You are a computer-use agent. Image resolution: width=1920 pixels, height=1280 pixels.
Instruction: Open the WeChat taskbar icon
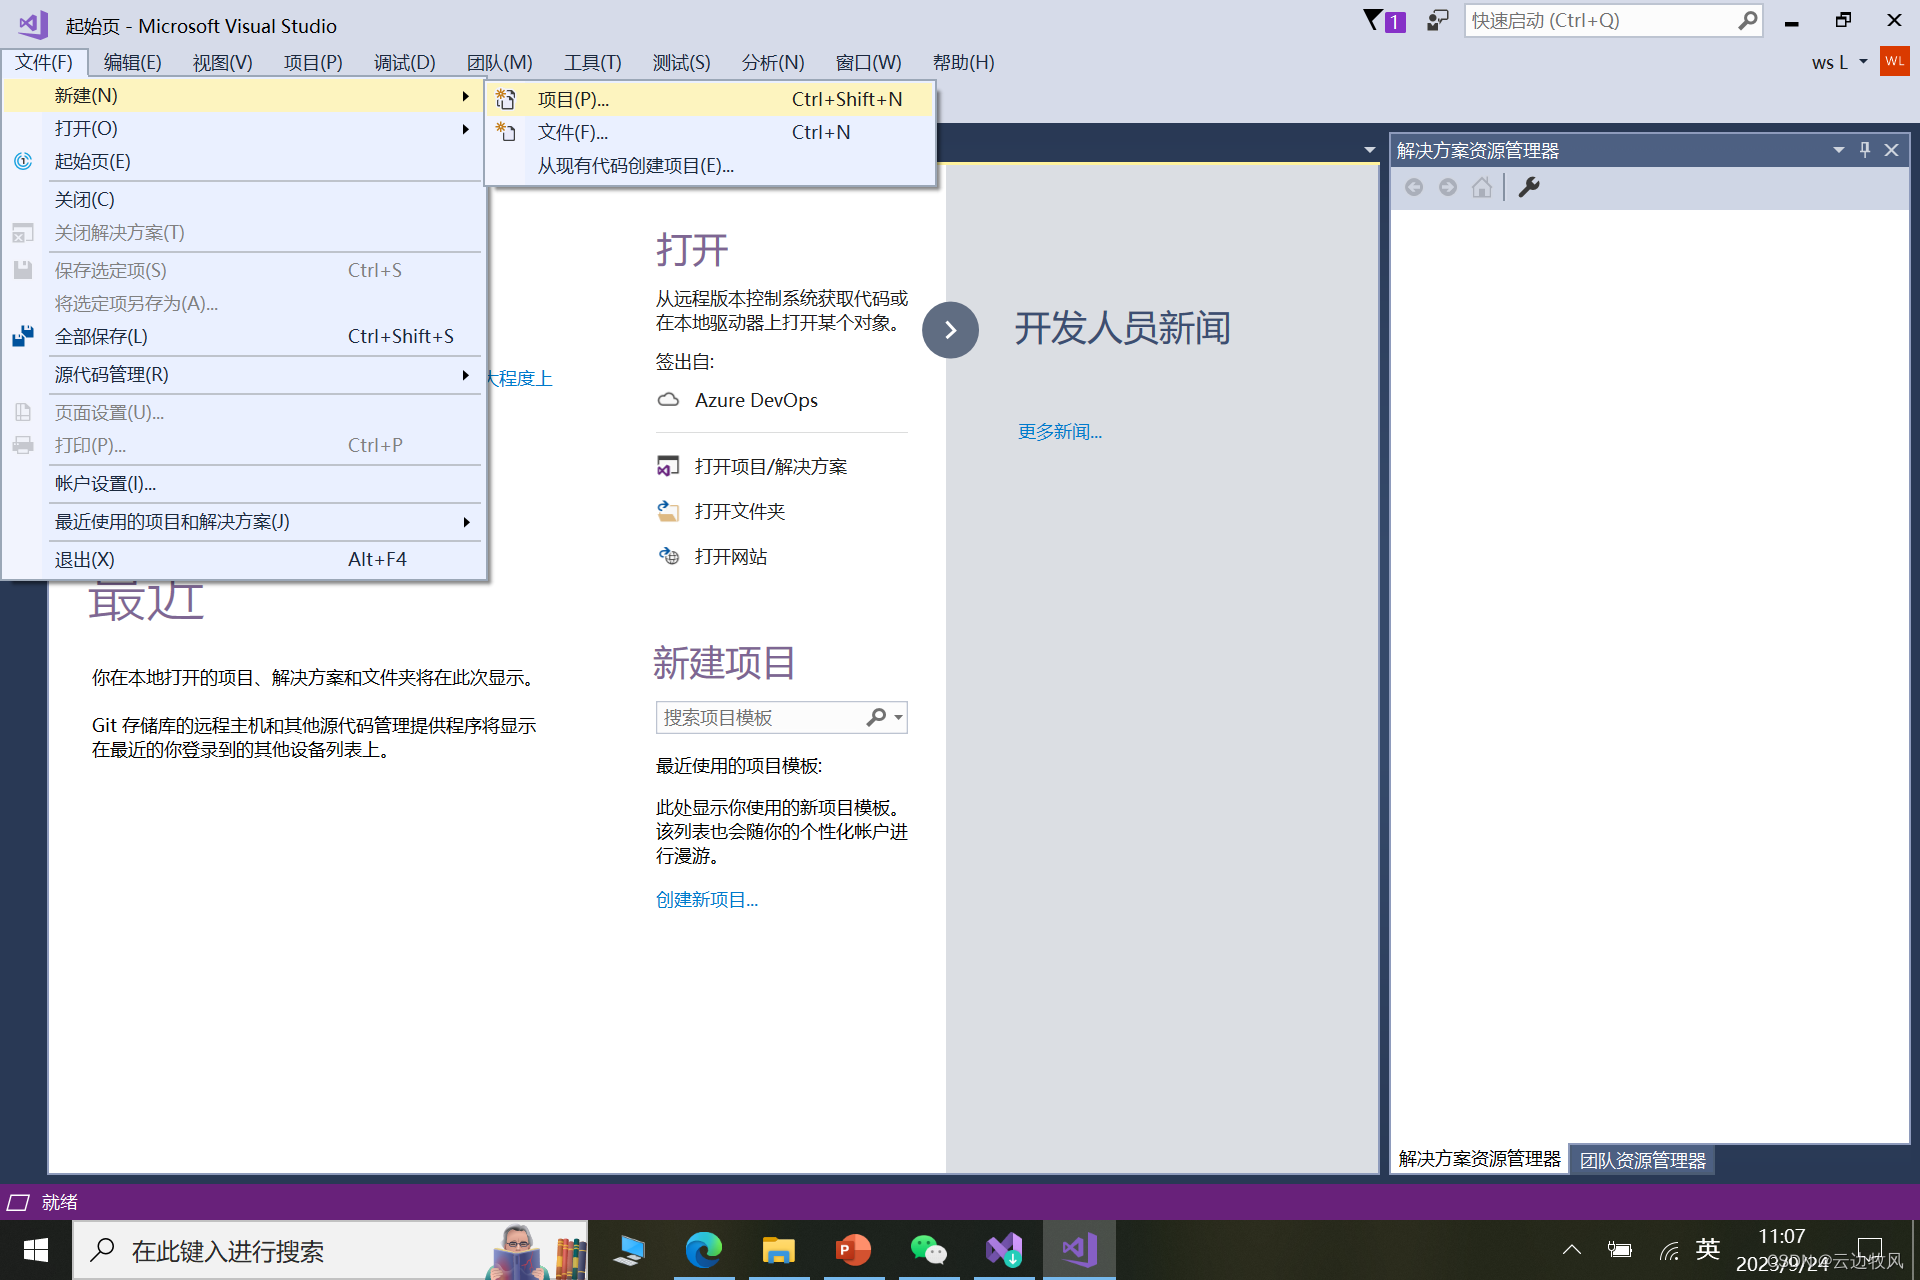[928, 1250]
